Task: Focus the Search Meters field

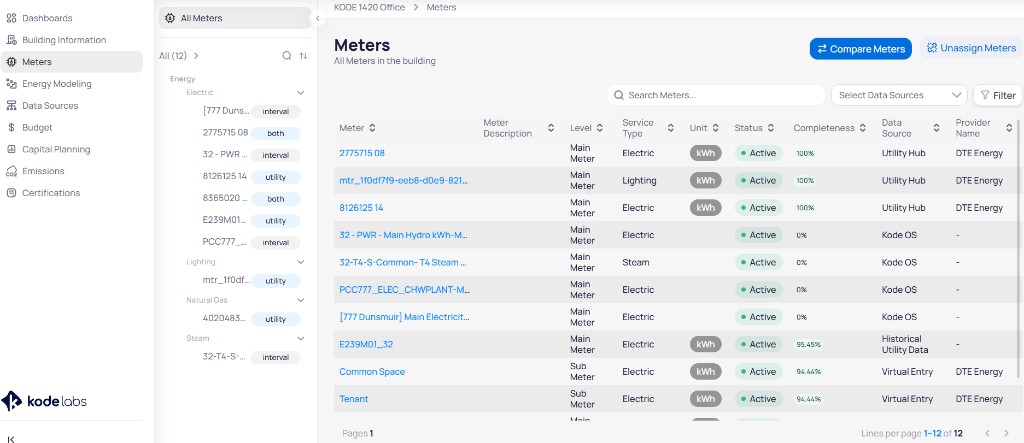Action: click(716, 95)
